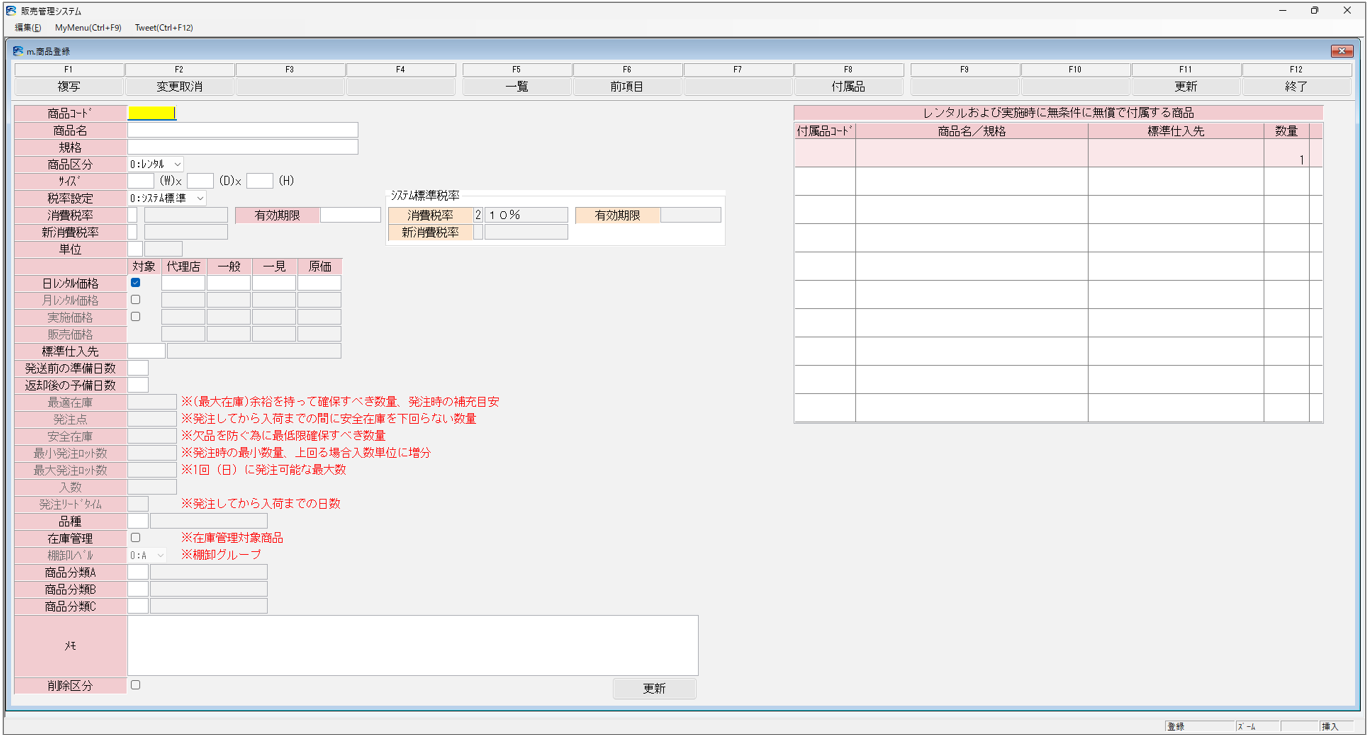The image size is (1367, 735).
Task: Click the 更新 button below the memo box
Action: [x=654, y=689]
